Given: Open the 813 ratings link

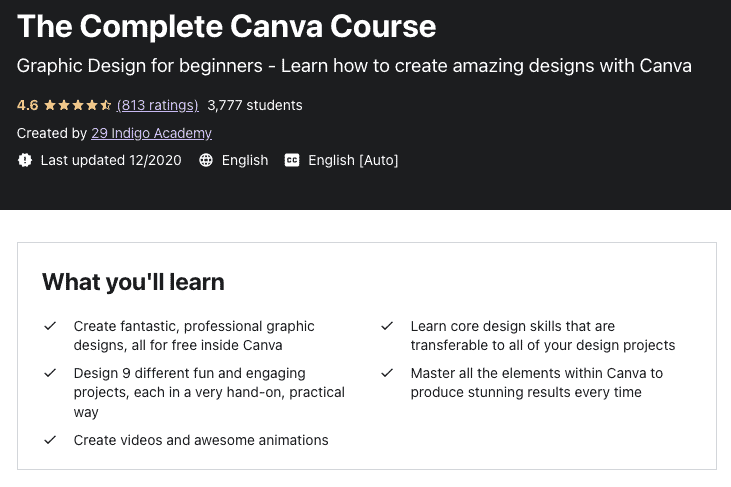Looking at the screenshot, I should [x=158, y=105].
